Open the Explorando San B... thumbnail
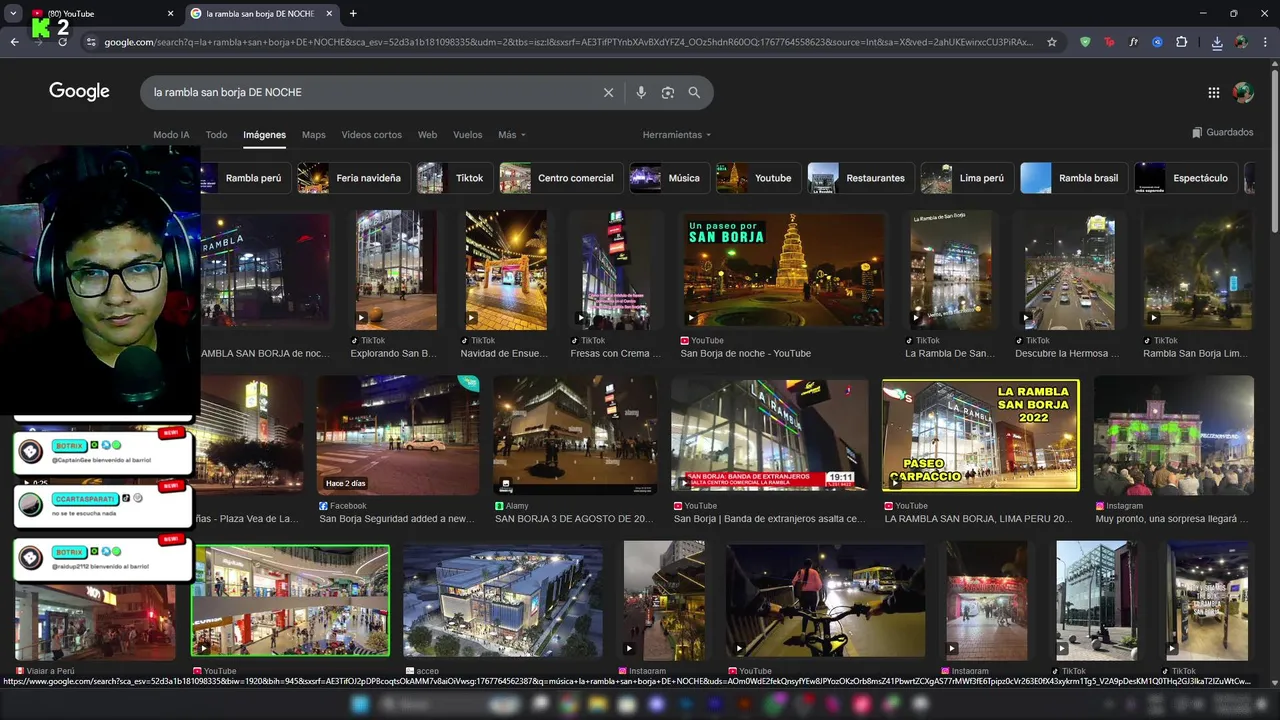 pyautogui.click(x=396, y=270)
